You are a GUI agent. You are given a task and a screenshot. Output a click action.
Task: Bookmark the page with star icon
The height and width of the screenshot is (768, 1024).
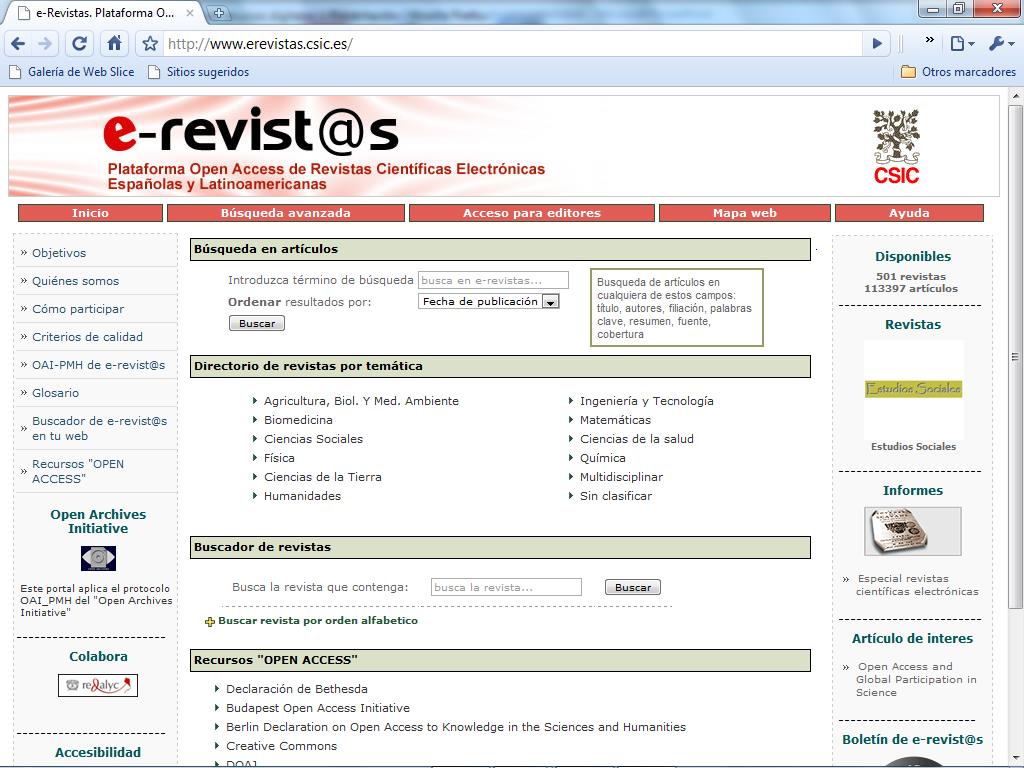click(150, 44)
